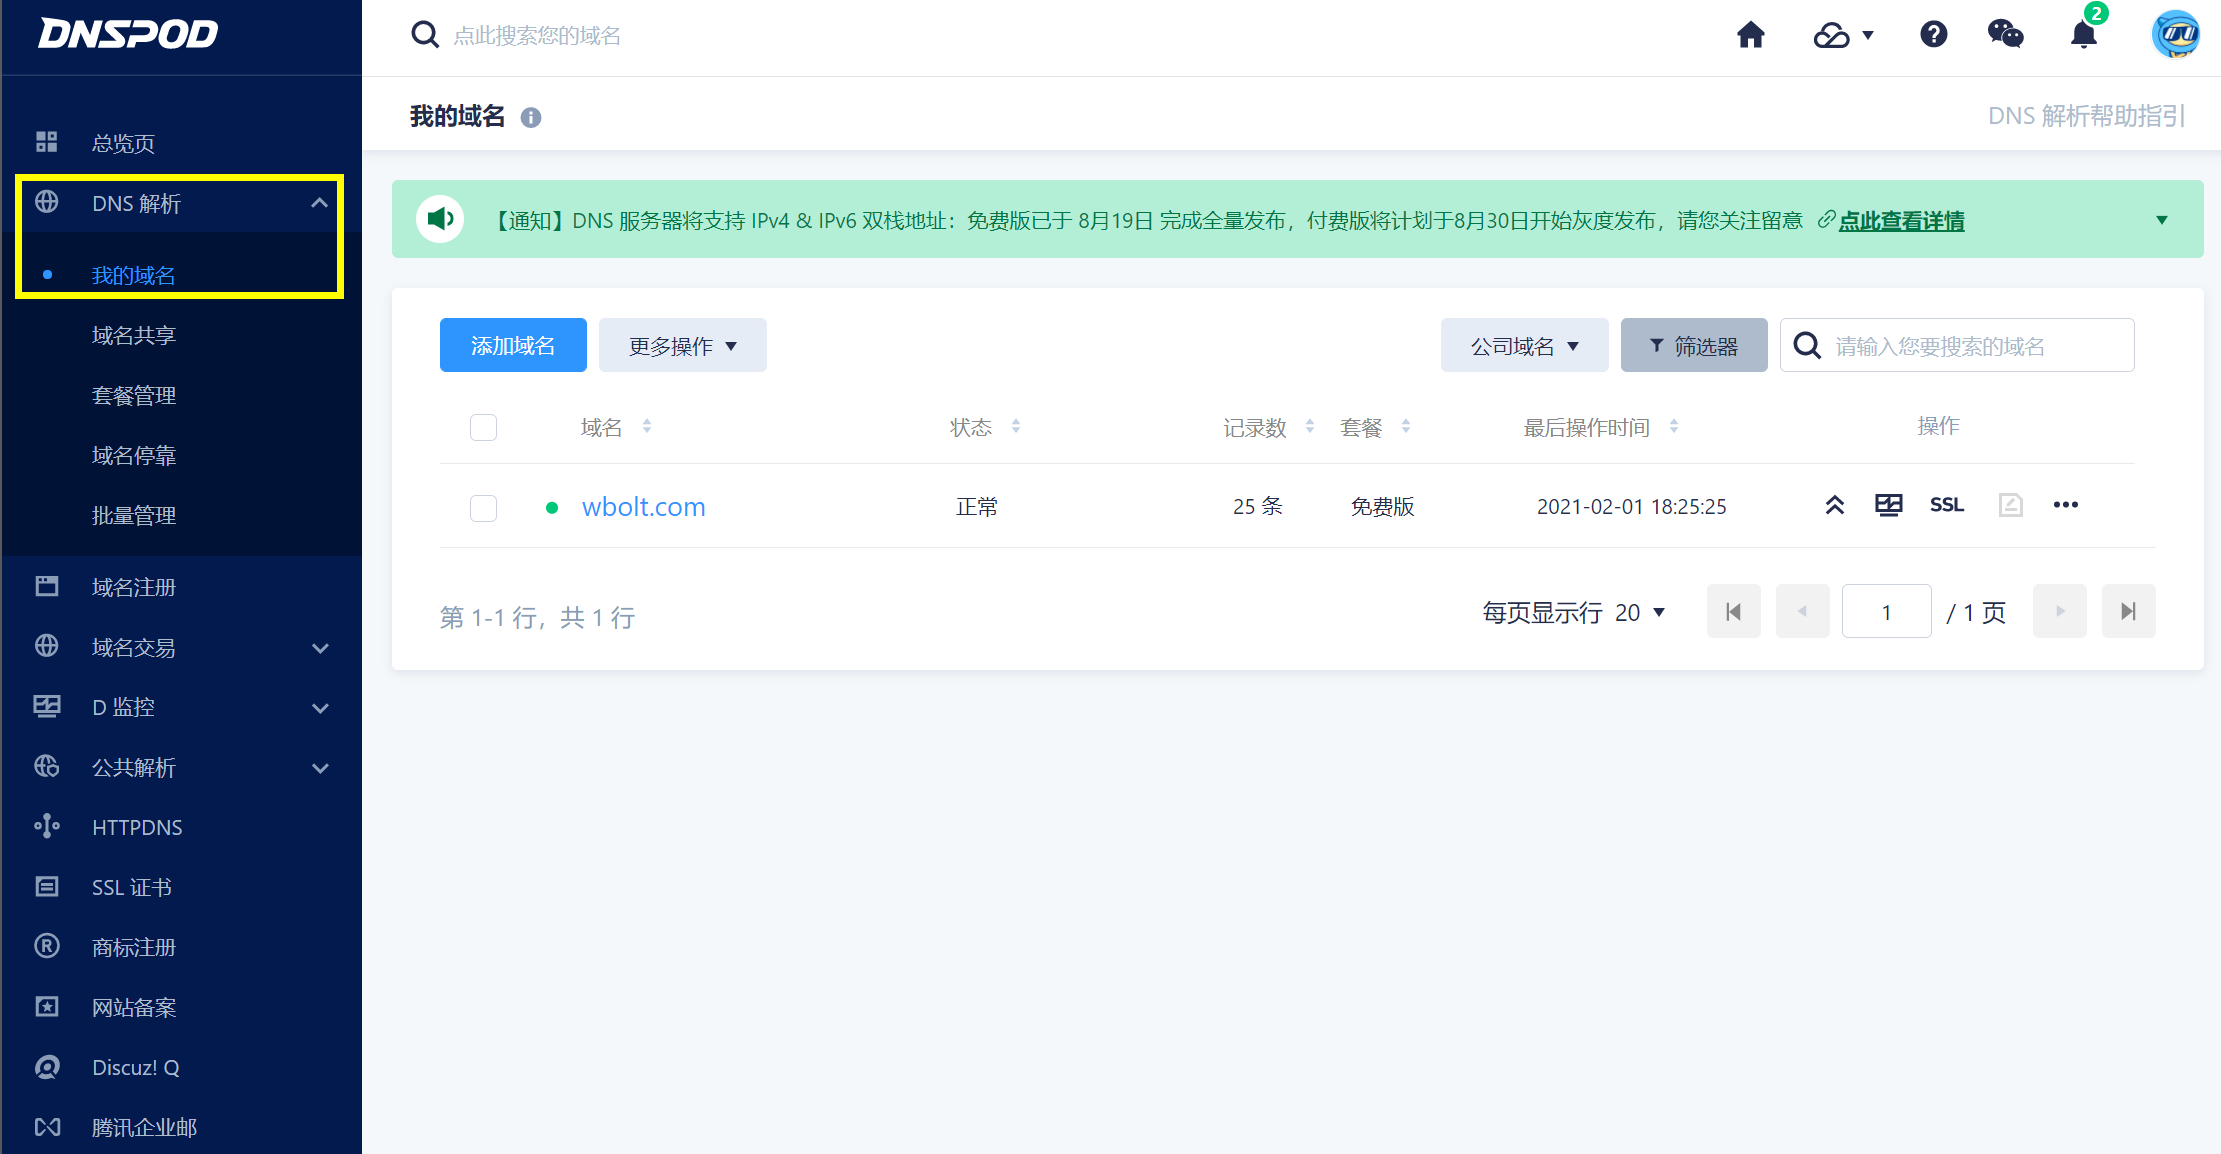
Task: Click the 筛选器 filter button
Action: click(1693, 346)
